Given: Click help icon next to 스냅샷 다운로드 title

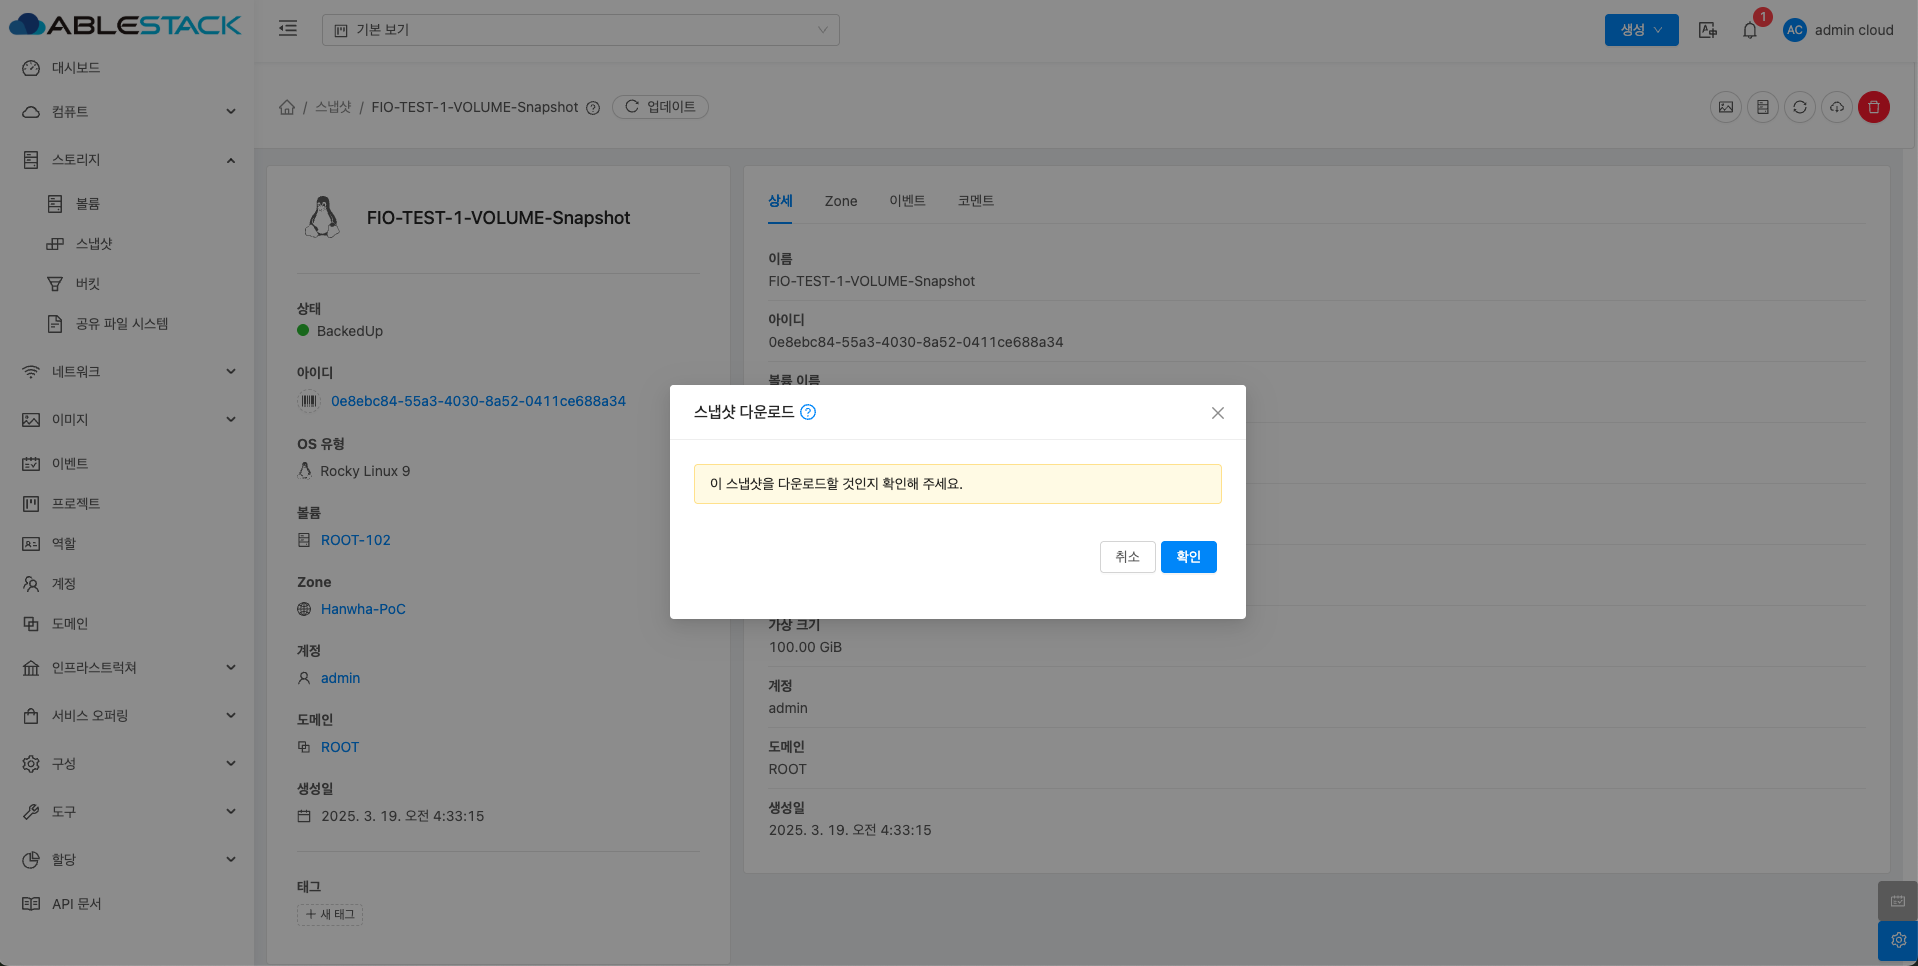Looking at the screenshot, I should (x=808, y=412).
